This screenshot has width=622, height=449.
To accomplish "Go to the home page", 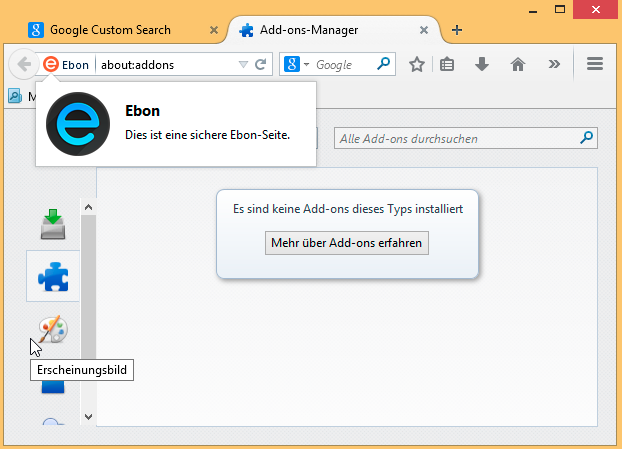I will point(517,64).
